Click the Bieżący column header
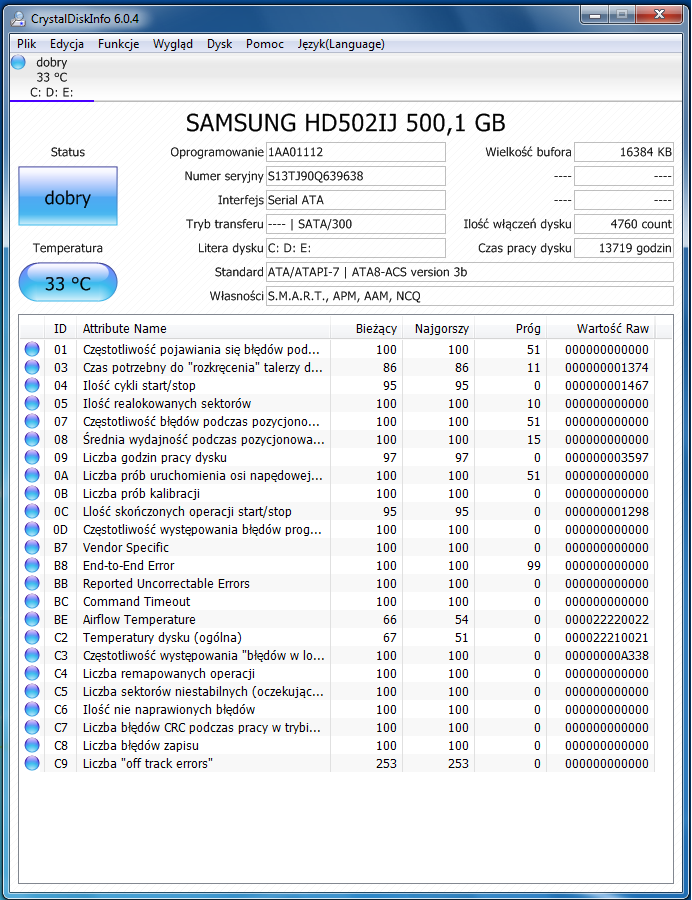 367,329
